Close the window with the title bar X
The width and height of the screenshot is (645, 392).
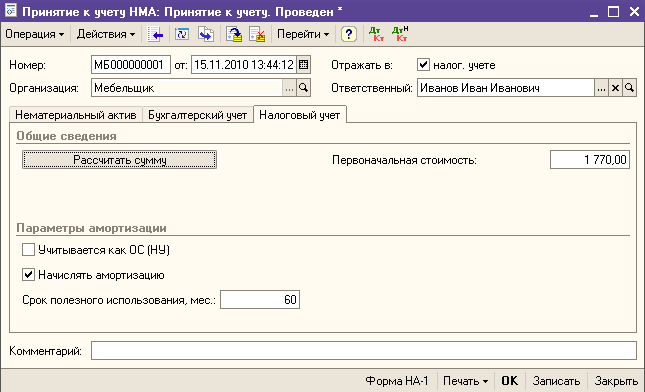tap(634, 12)
